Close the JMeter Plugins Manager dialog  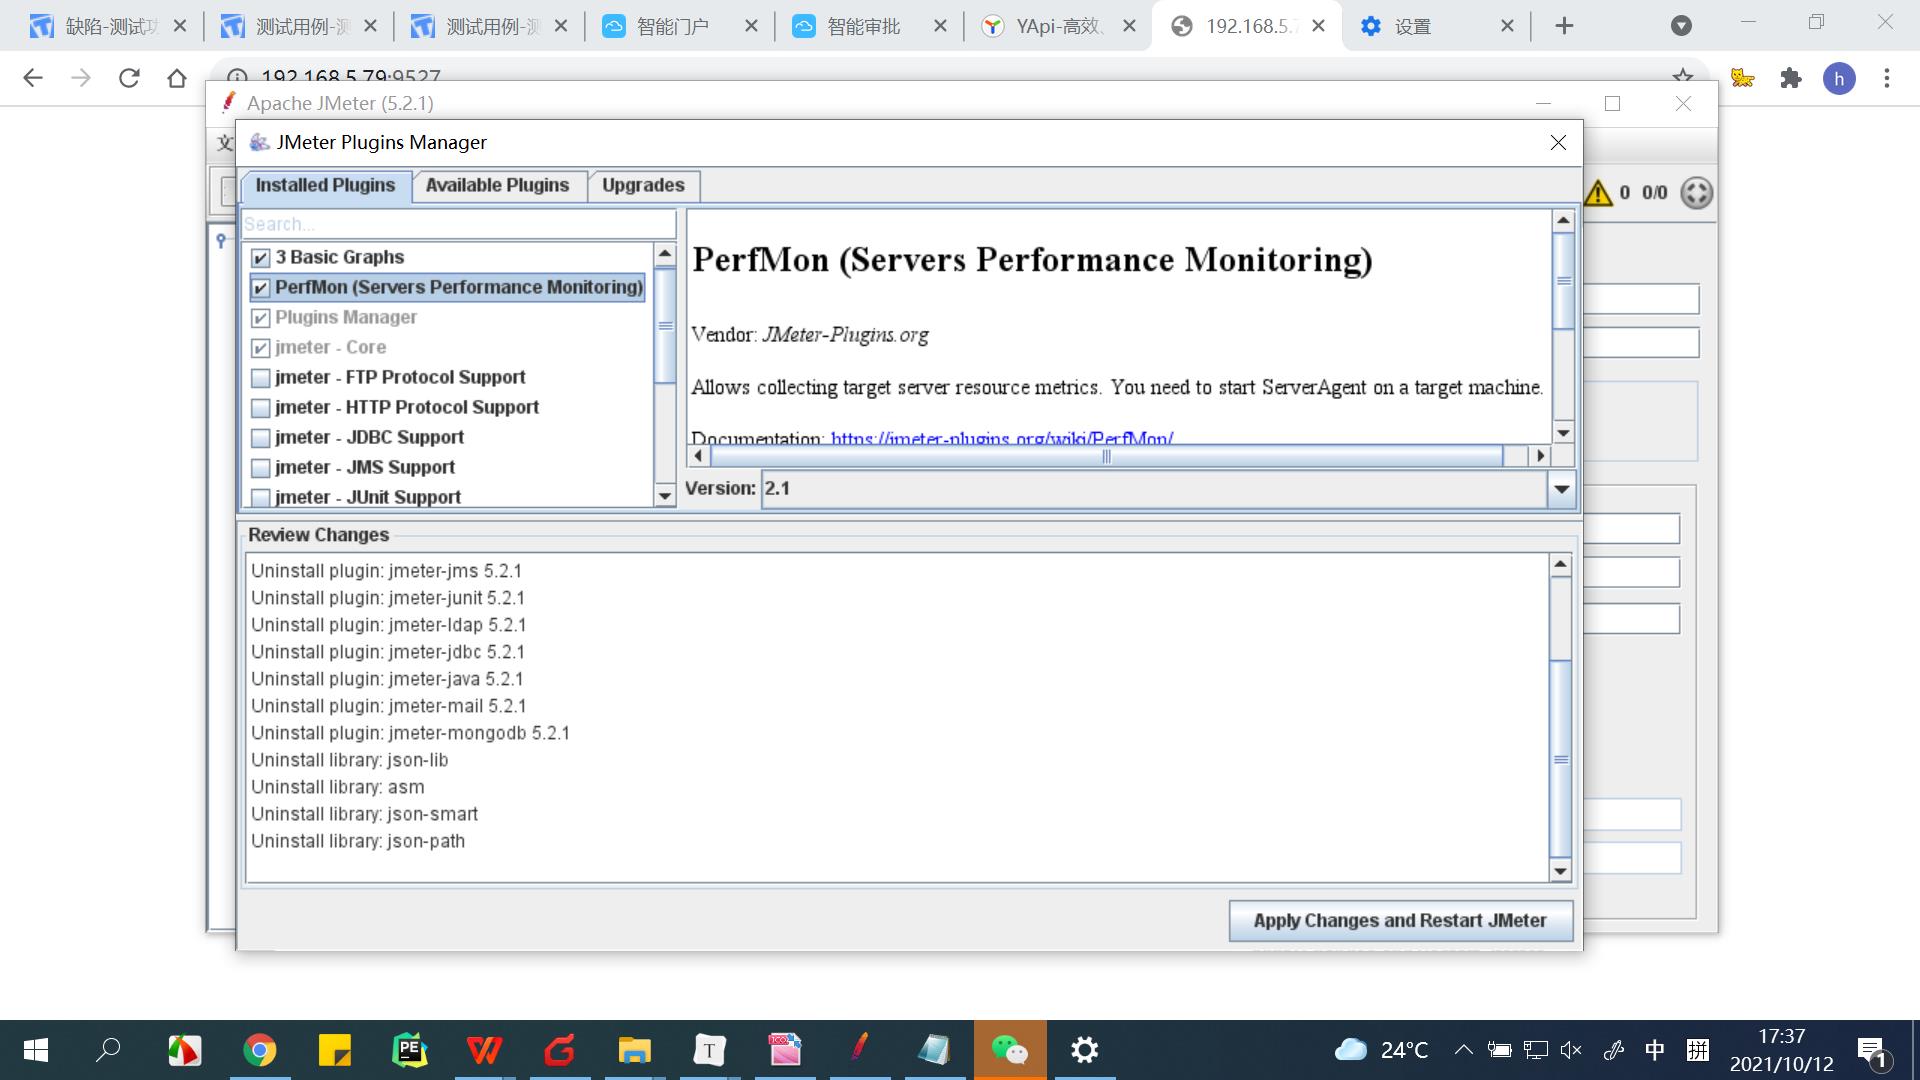coord(1558,143)
